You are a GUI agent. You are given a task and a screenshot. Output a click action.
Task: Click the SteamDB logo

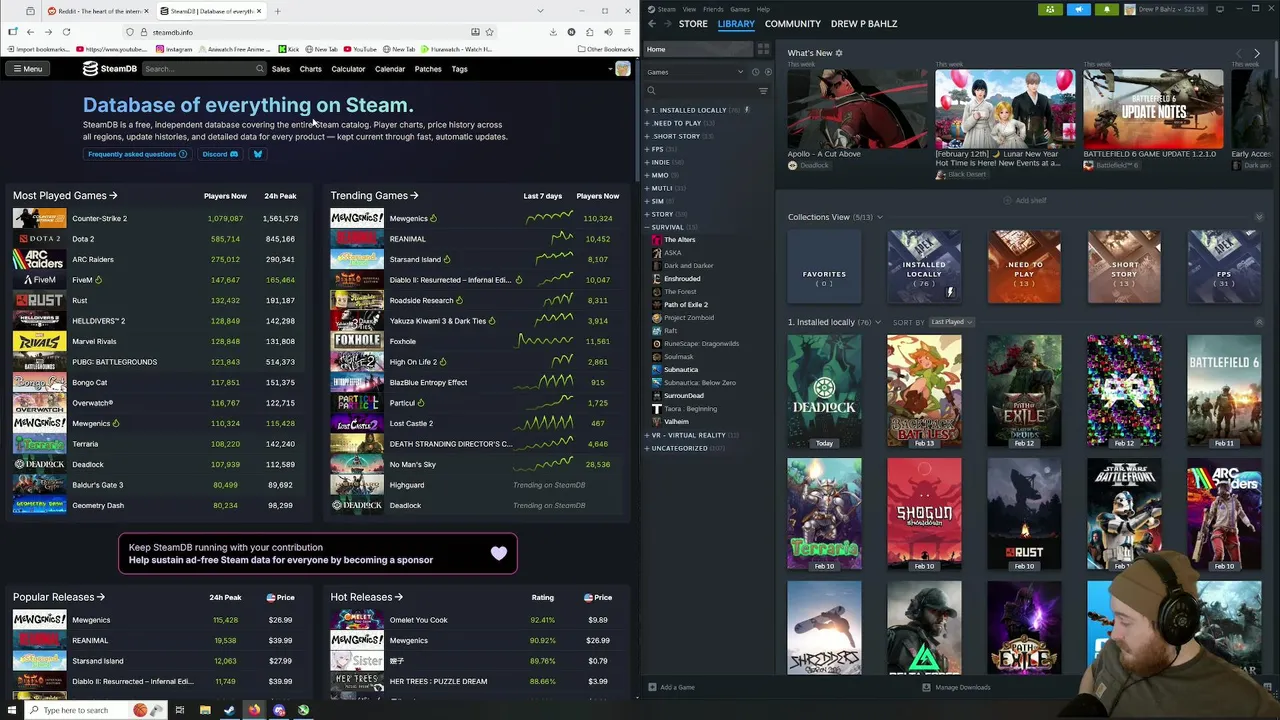pos(109,69)
